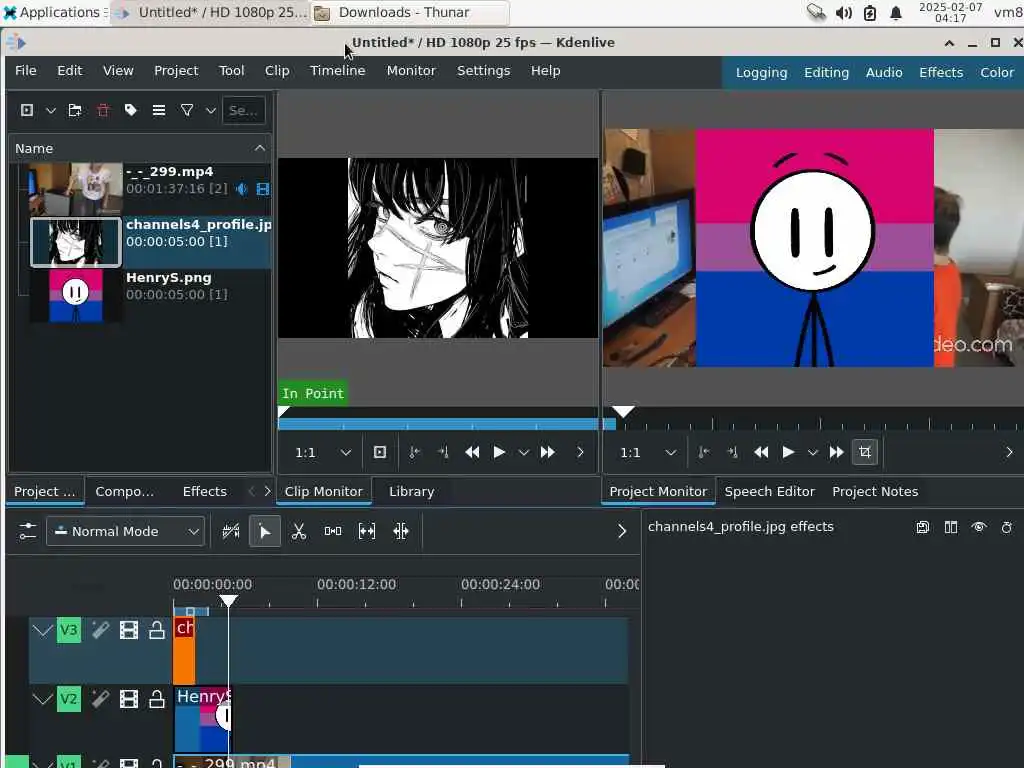Expand the Project Monitor play options arrow

812,452
